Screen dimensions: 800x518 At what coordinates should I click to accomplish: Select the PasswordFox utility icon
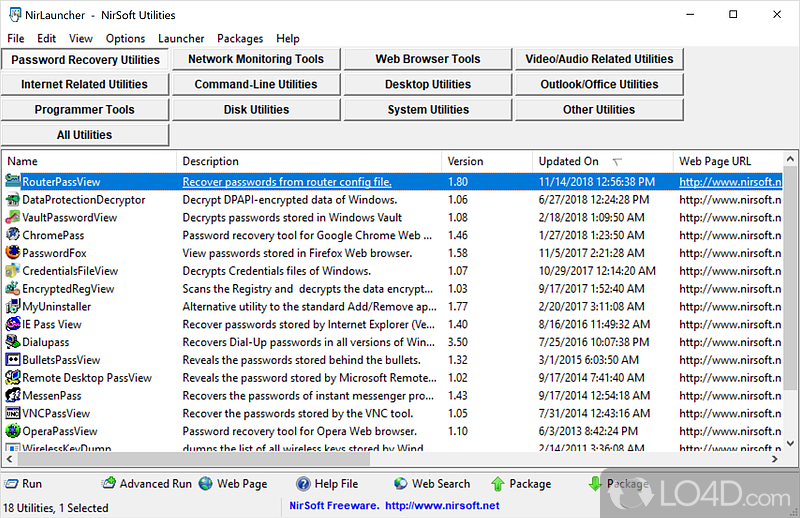point(13,254)
